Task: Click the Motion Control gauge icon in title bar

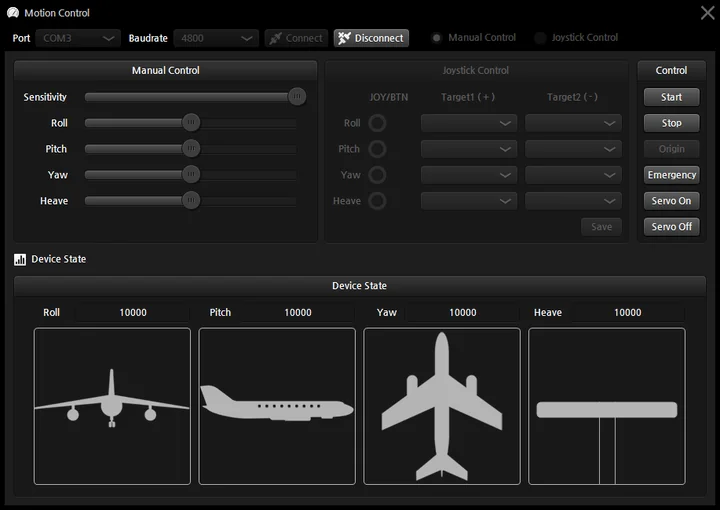Action: [13, 12]
